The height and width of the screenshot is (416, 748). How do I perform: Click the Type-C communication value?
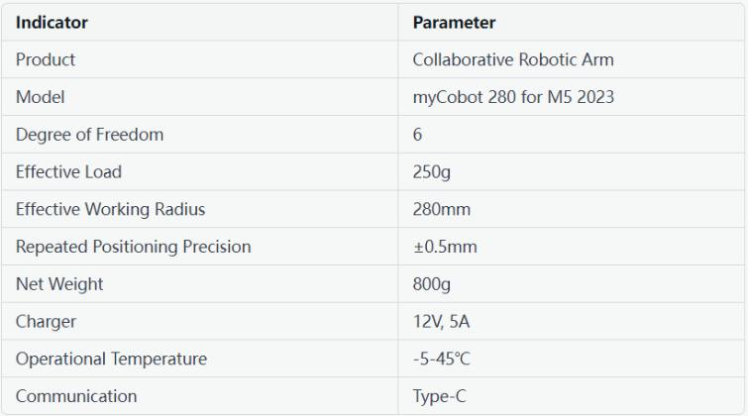[x=438, y=396]
